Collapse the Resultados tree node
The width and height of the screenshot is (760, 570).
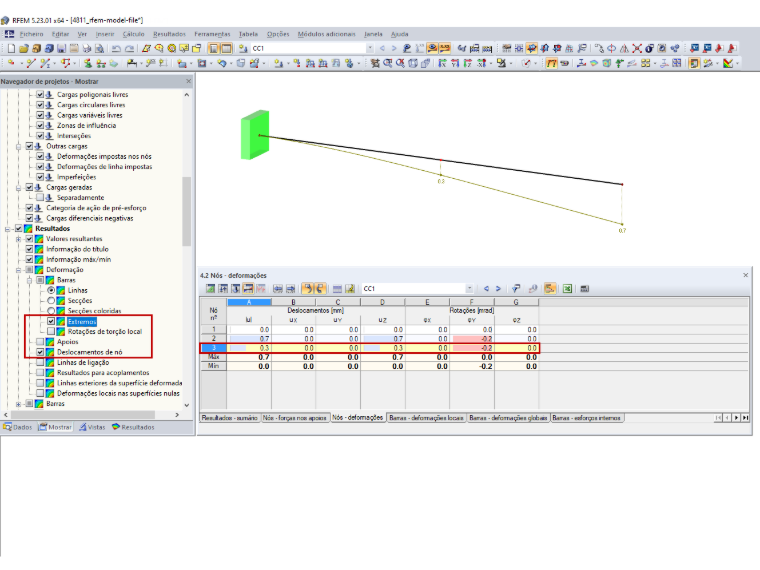pyautogui.click(x=8, y=229)
